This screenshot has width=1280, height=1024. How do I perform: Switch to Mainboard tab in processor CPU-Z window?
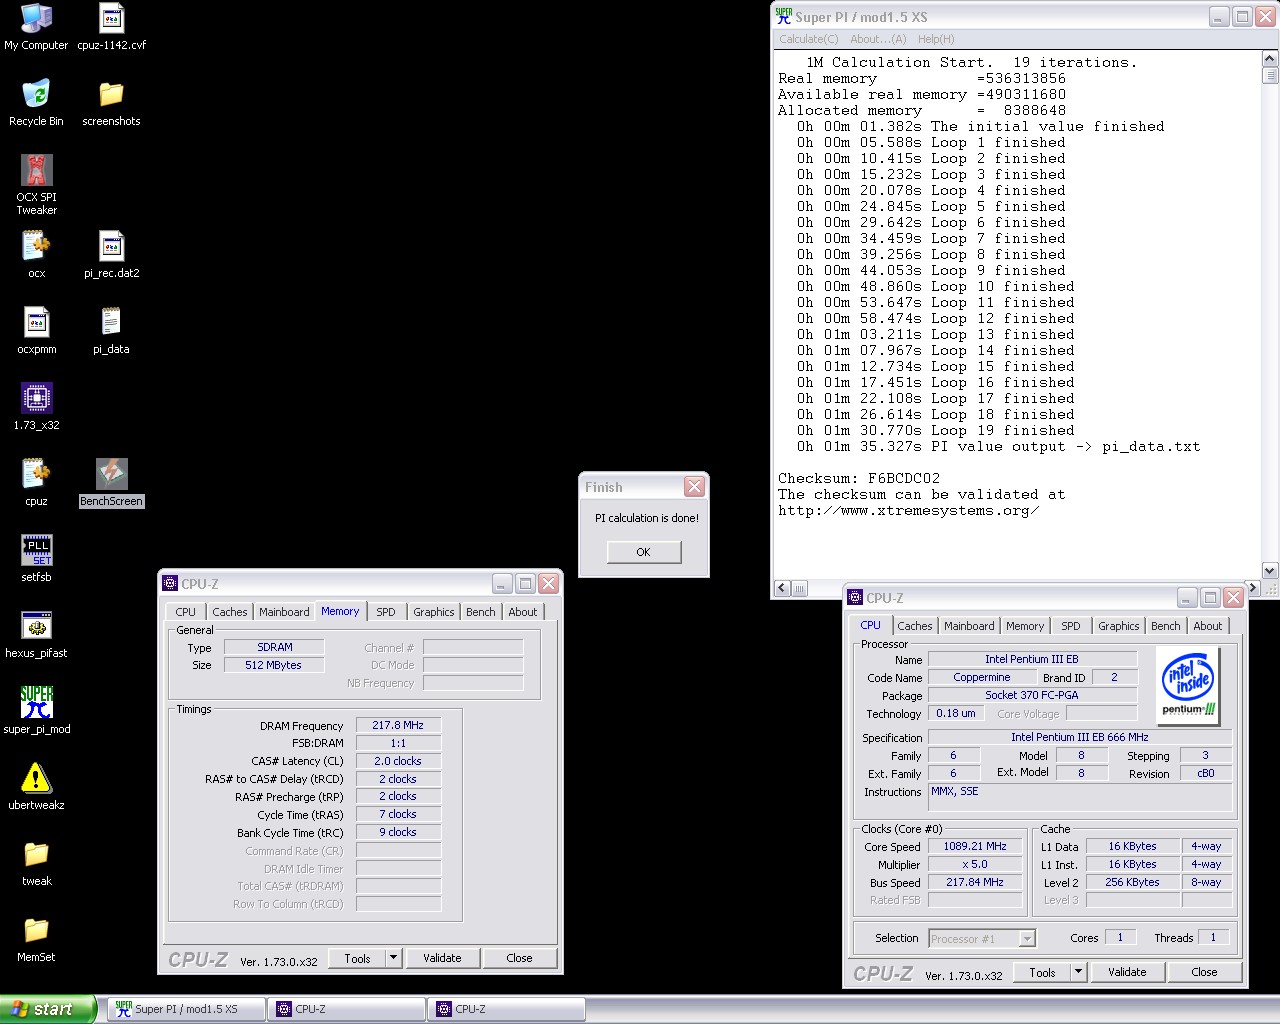click(969, 626)
